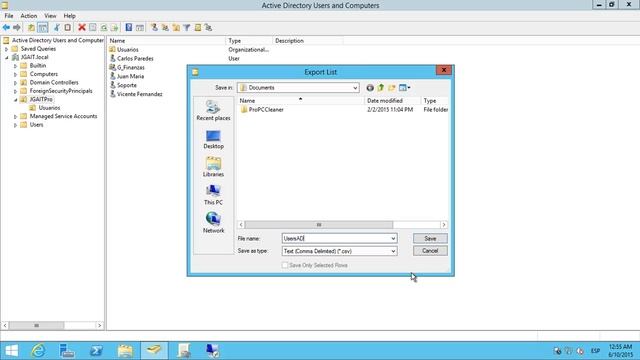The height and width of the screenshot is (360, 640).
Task: Open the Help menu
Action: 69,16
